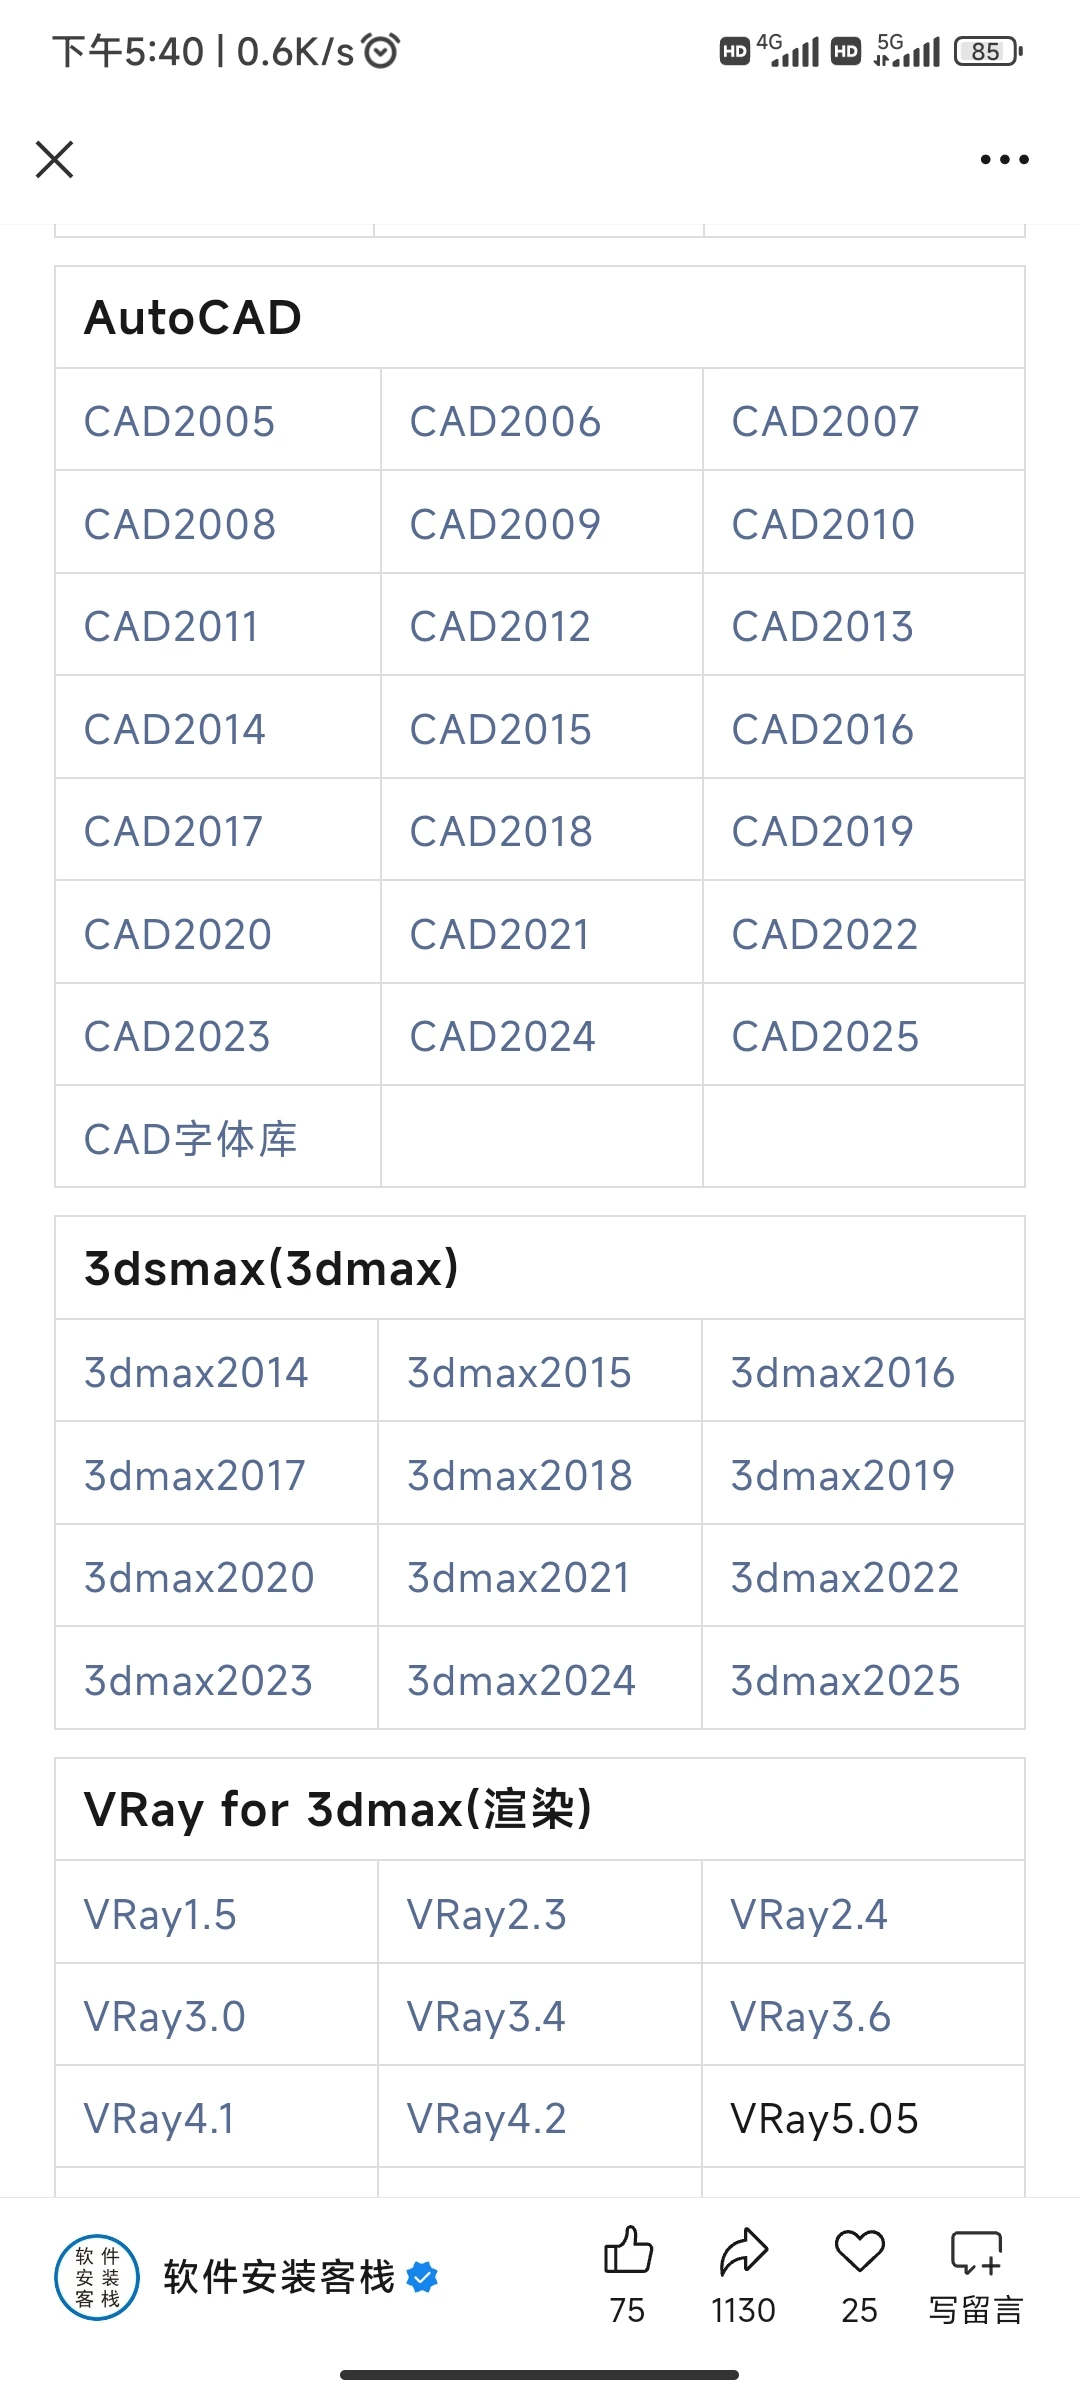The width and height of the screenshot is (1080, 2400).
Task: Open the CAD2007 link
Action: 825,421
